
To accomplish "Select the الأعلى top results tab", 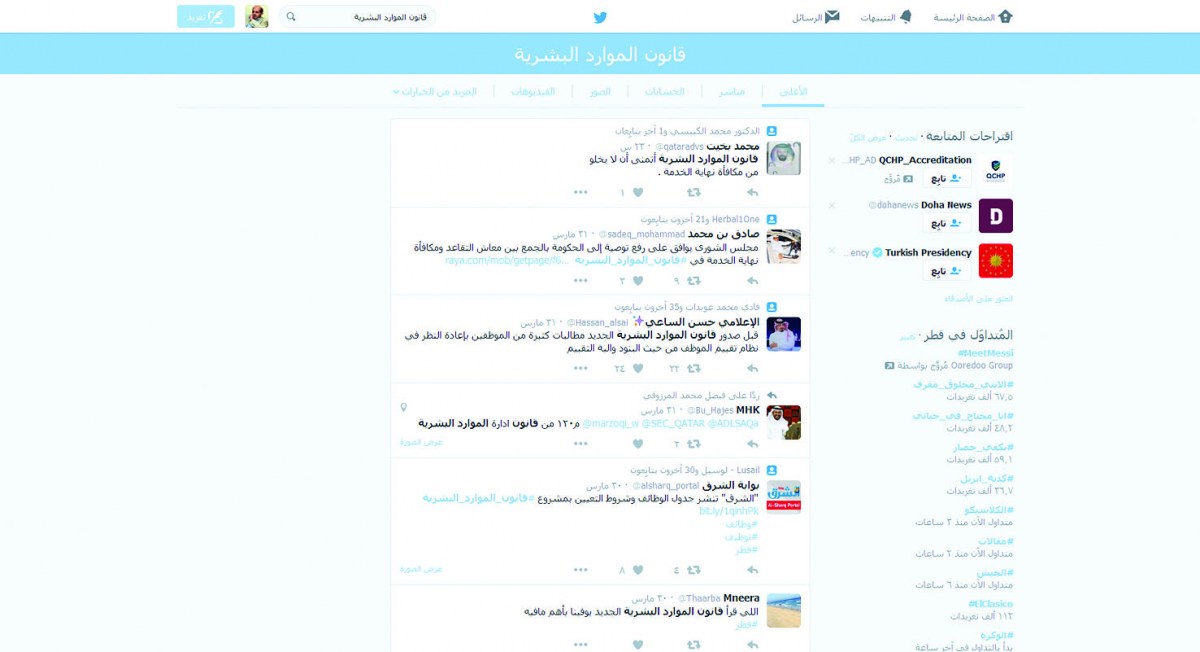I will (793, 91).
